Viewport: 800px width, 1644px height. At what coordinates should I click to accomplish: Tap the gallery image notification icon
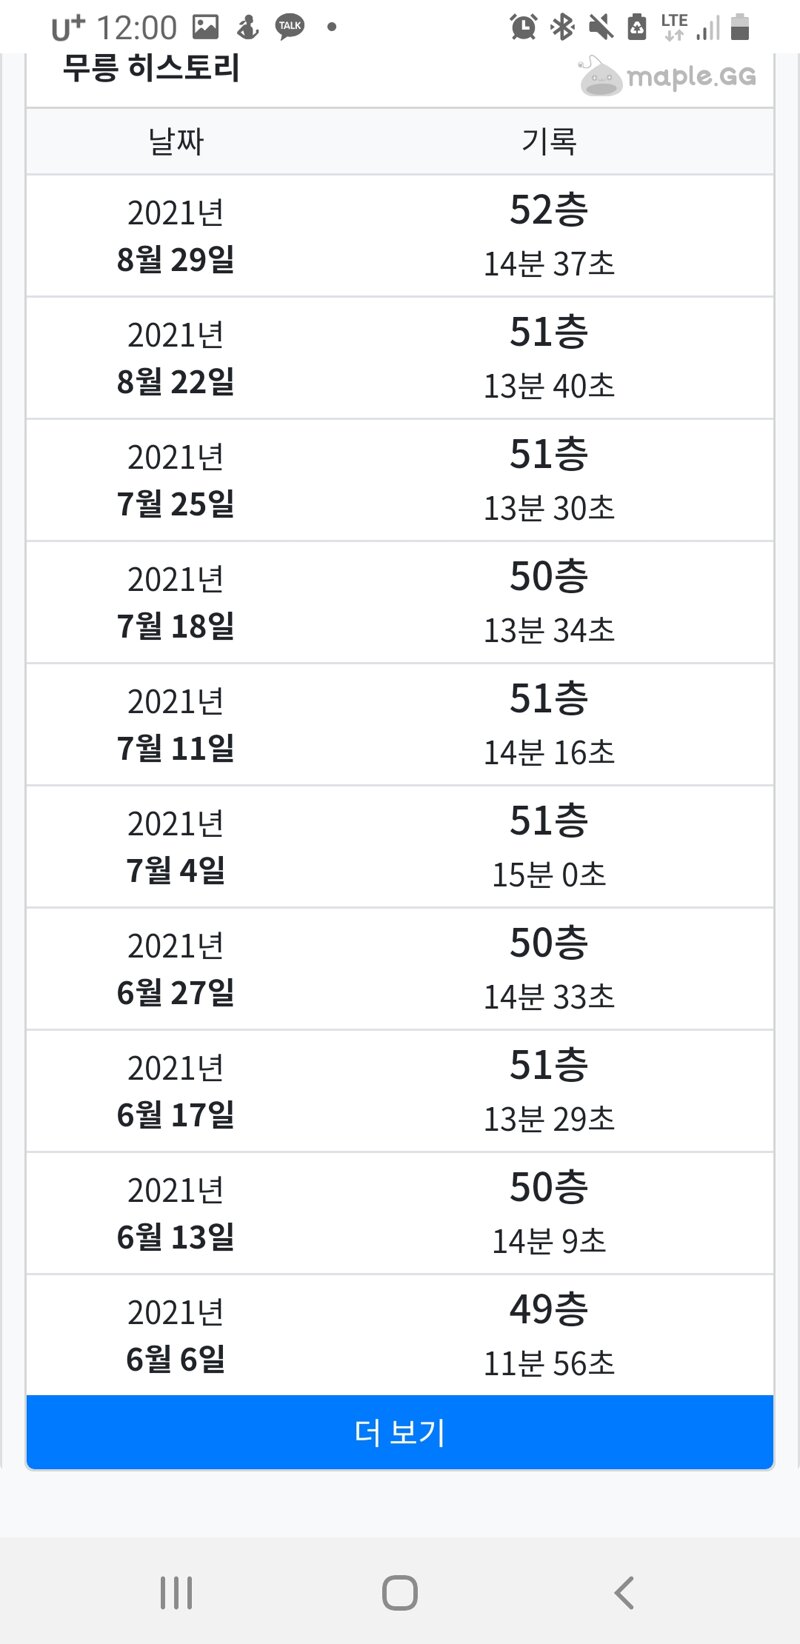click(x=205, y=27)
